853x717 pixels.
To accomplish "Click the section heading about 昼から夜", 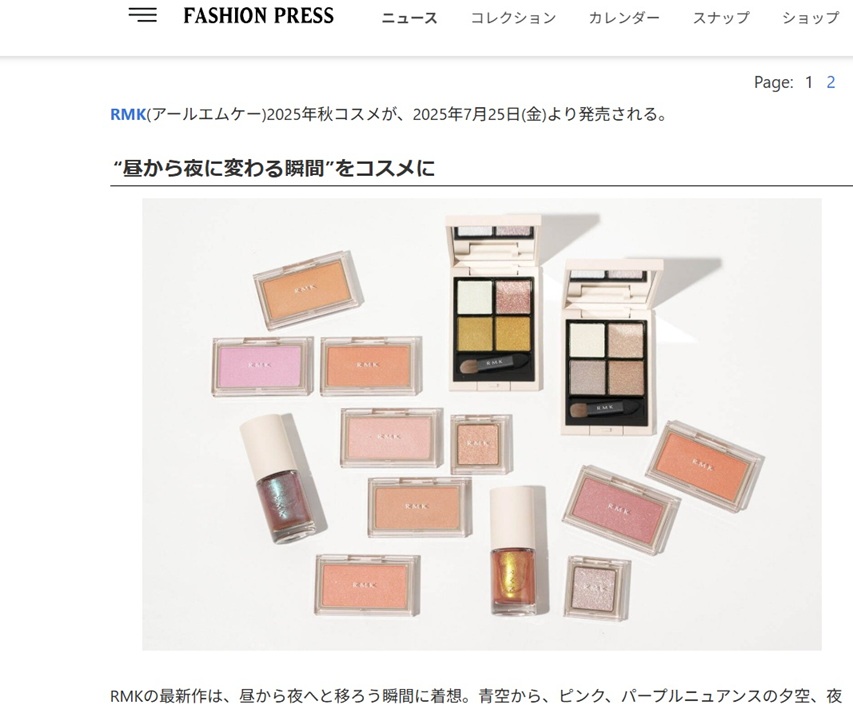I will [273, 168].
